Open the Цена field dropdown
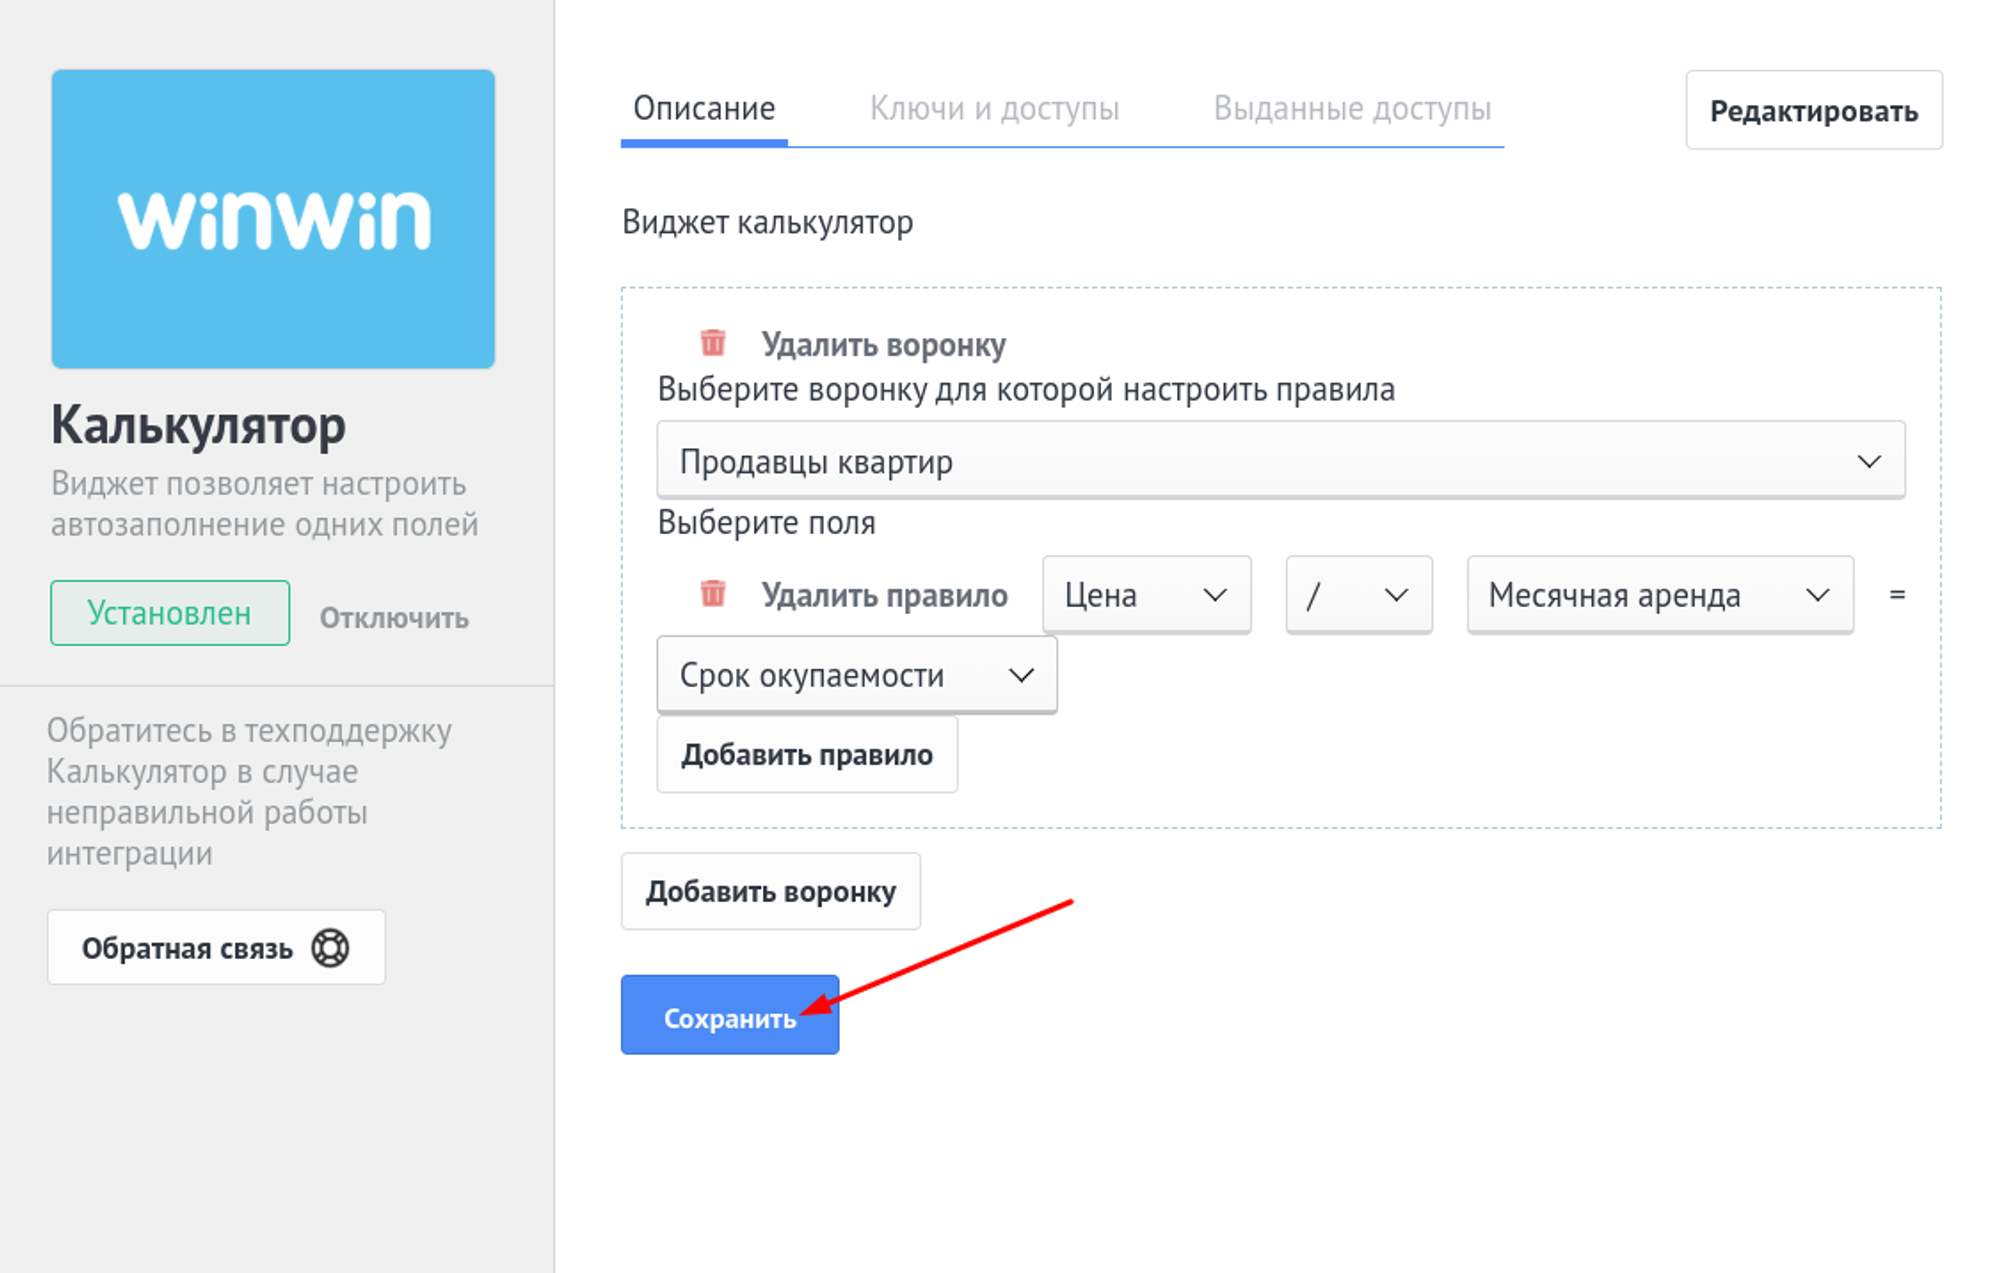 click(x=1146, y=595)
